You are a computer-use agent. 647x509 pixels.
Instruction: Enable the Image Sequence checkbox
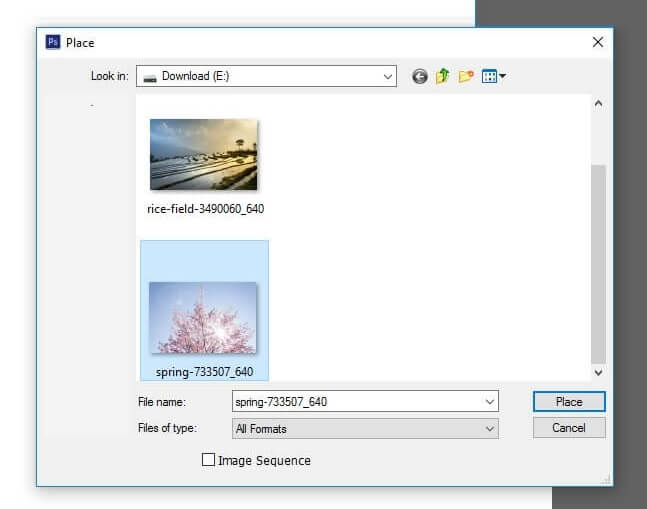click(208, 460)
